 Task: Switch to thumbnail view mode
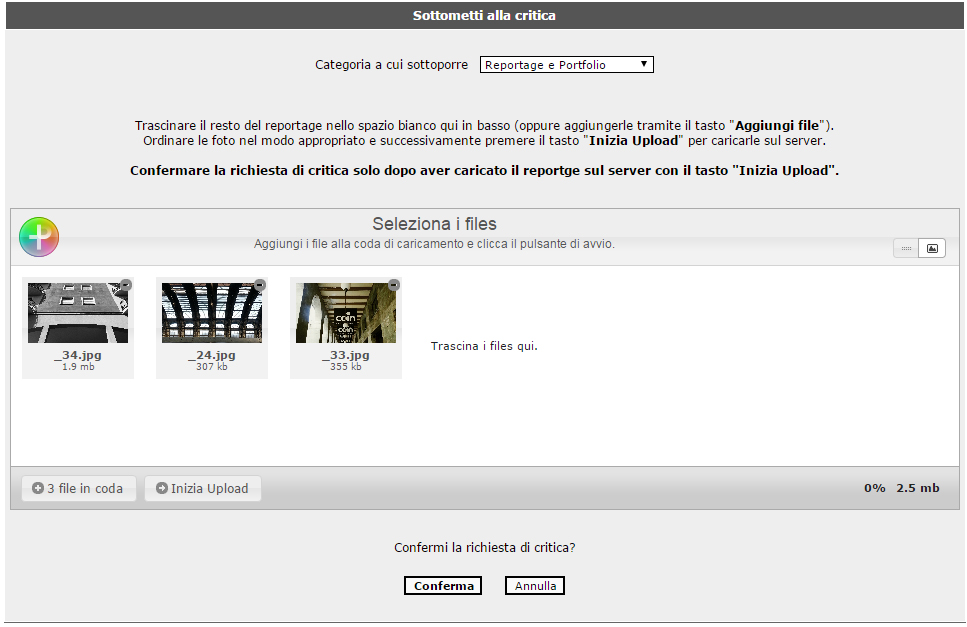coord(932,248)
